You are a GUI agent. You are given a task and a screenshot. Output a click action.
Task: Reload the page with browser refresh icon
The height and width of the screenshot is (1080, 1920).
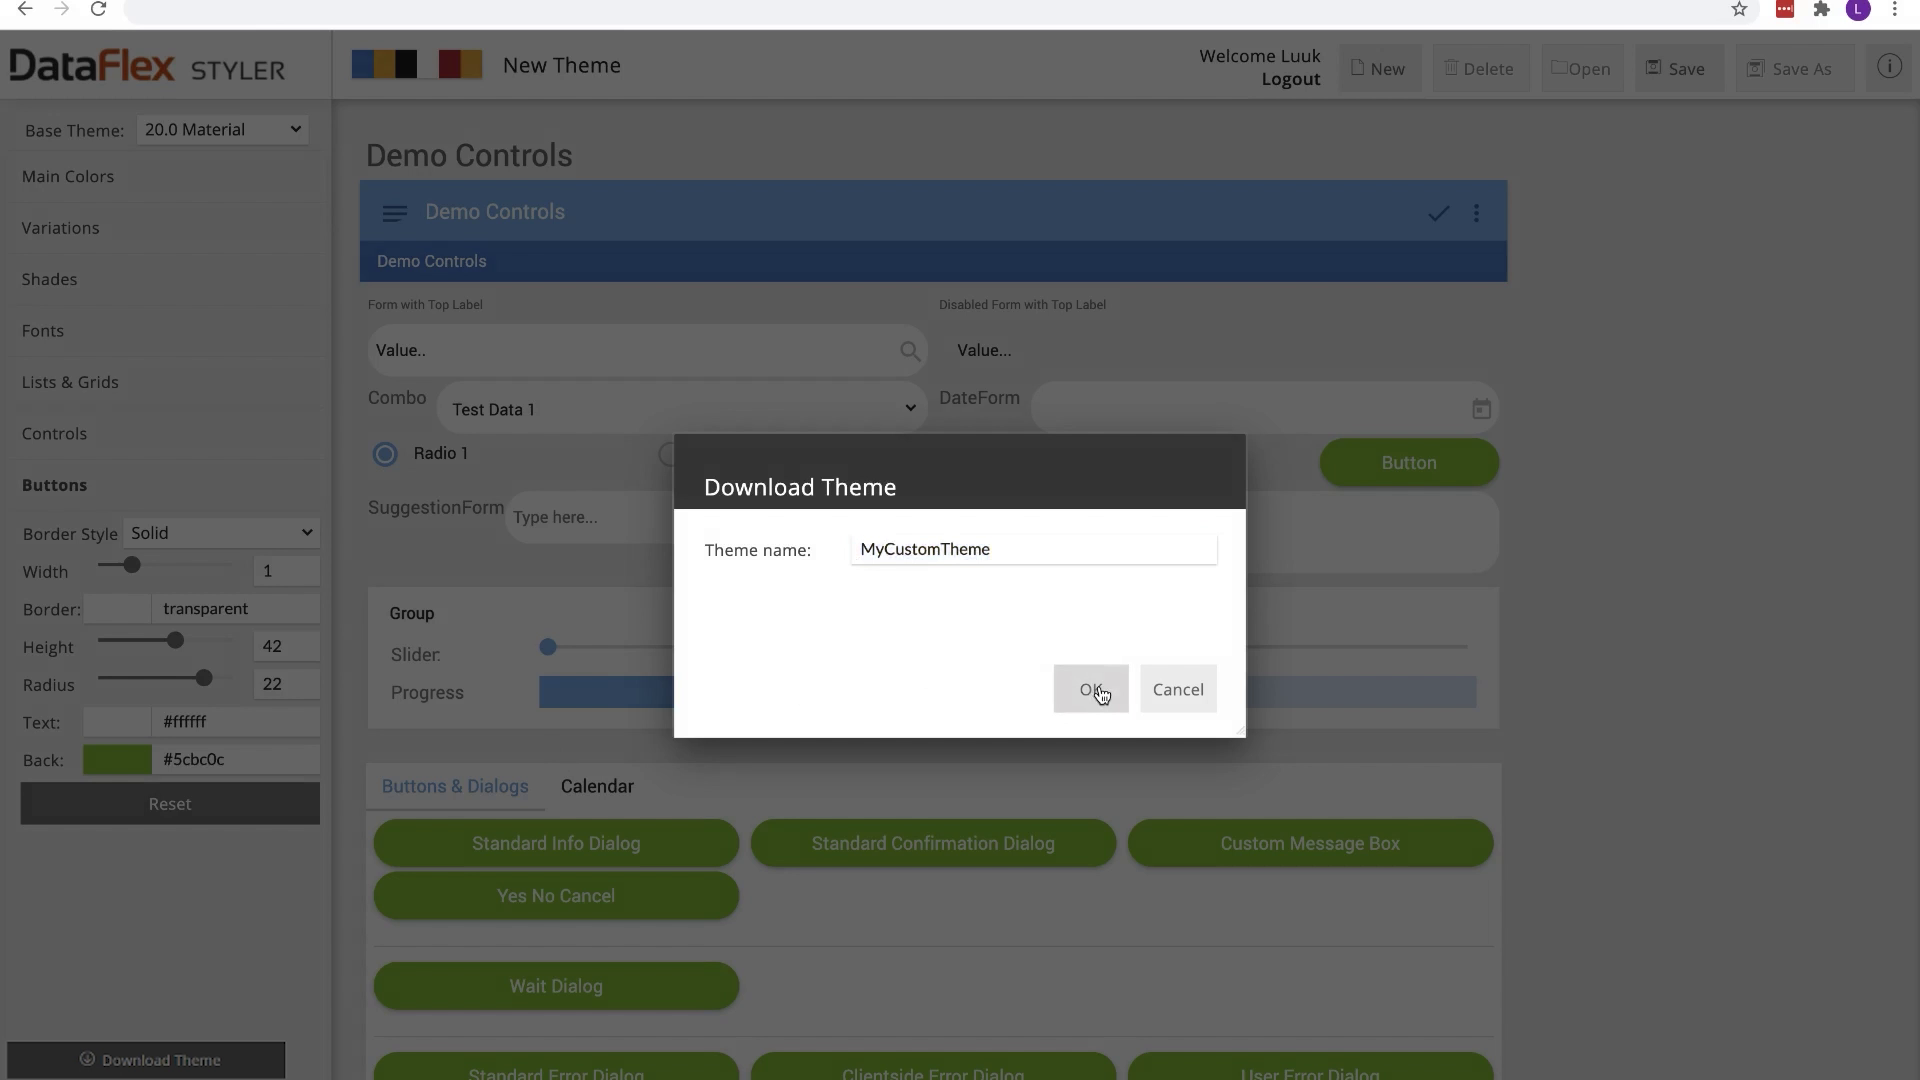[98, 9]
